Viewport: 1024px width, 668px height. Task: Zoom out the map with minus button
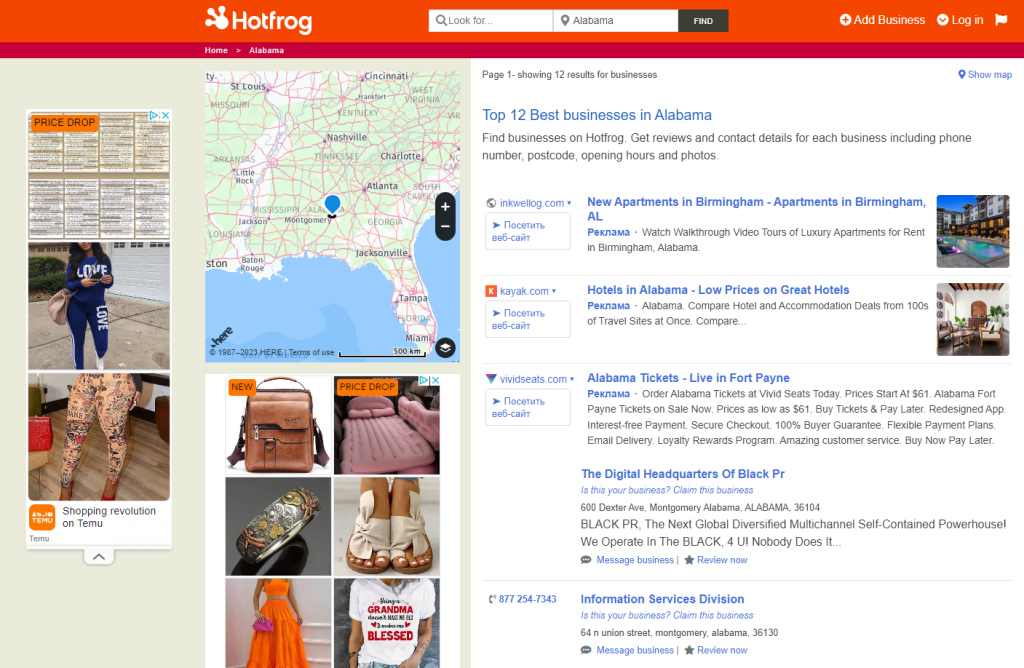click(x=445, y=227)
